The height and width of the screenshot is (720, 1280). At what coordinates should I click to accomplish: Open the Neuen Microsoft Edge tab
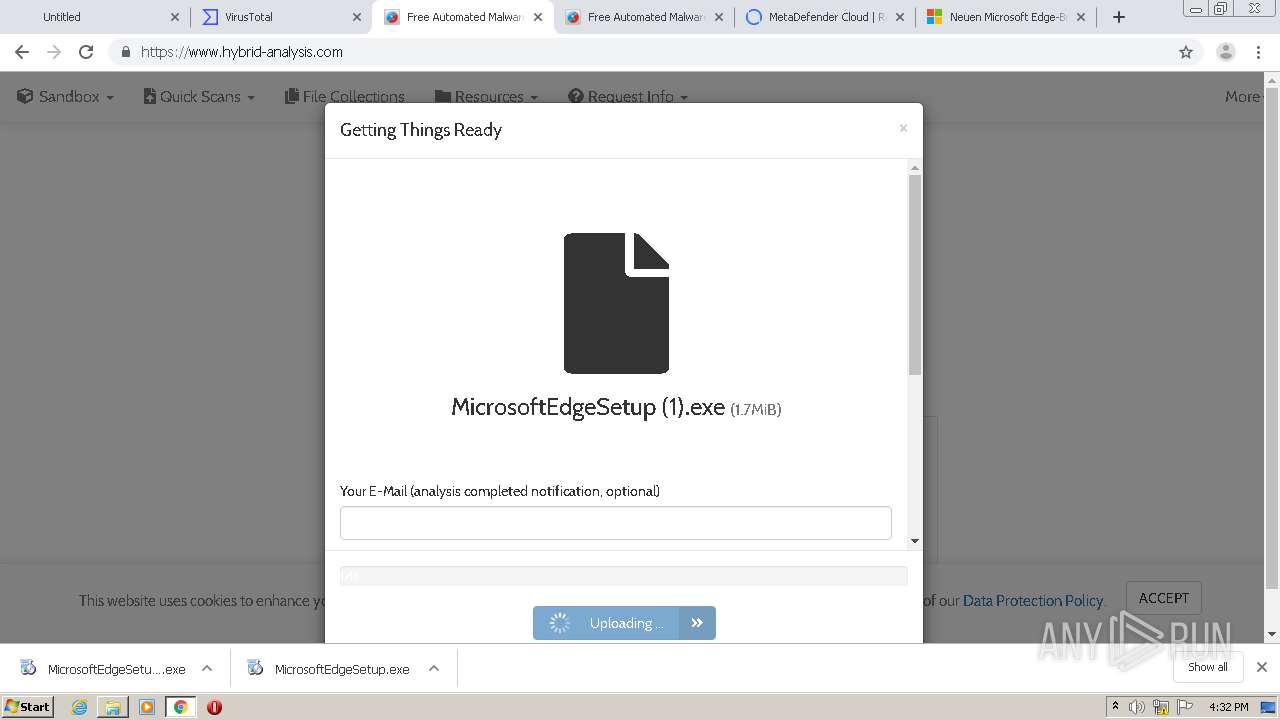pyautogui.click(x=1005, y=17)
